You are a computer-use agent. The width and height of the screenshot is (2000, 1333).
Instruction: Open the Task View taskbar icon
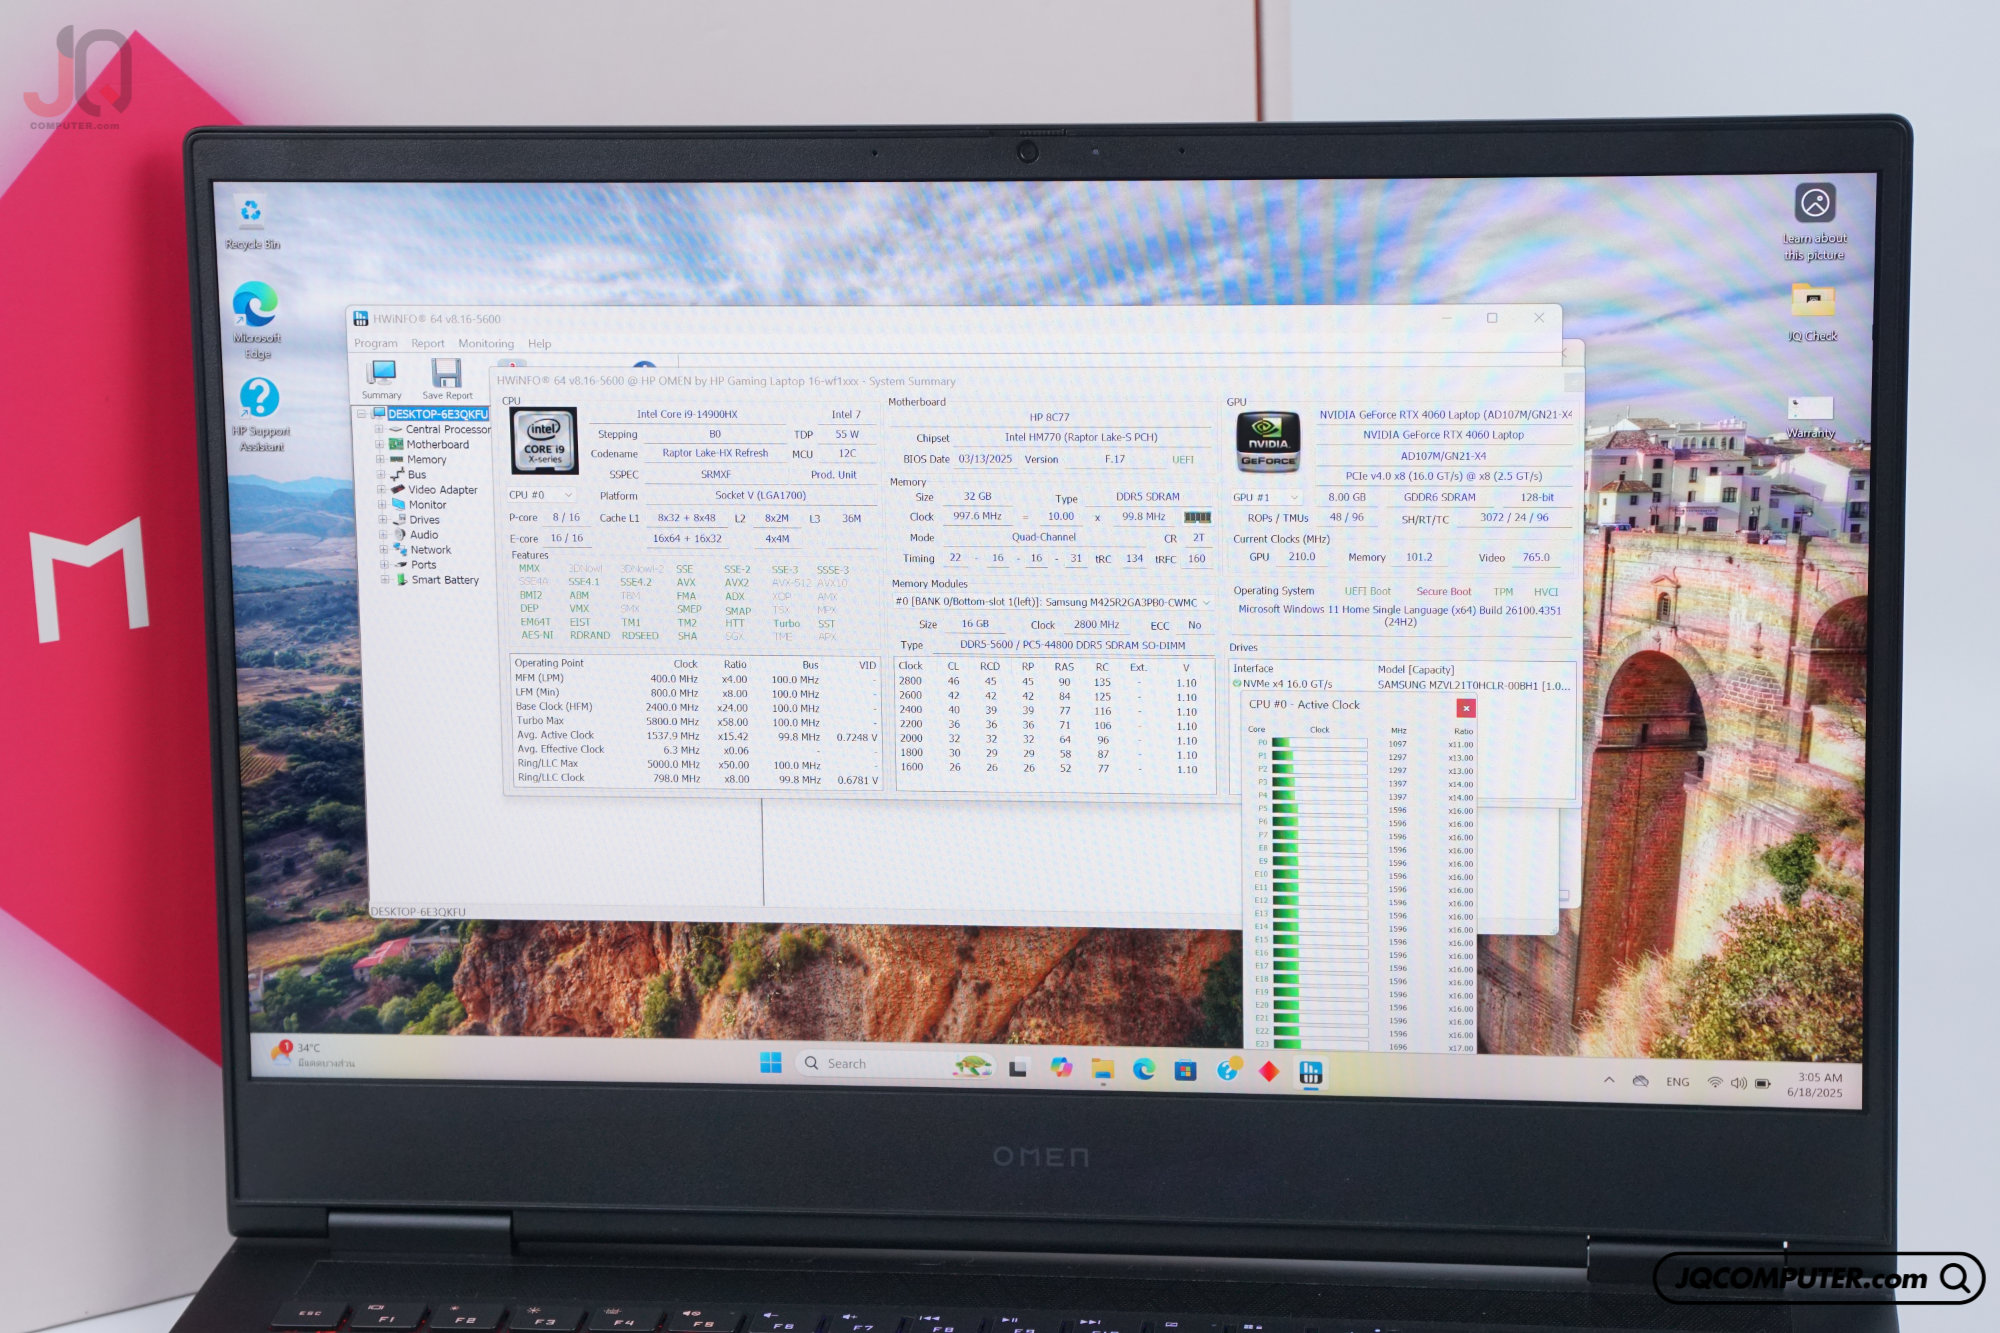point(1018,1068)
